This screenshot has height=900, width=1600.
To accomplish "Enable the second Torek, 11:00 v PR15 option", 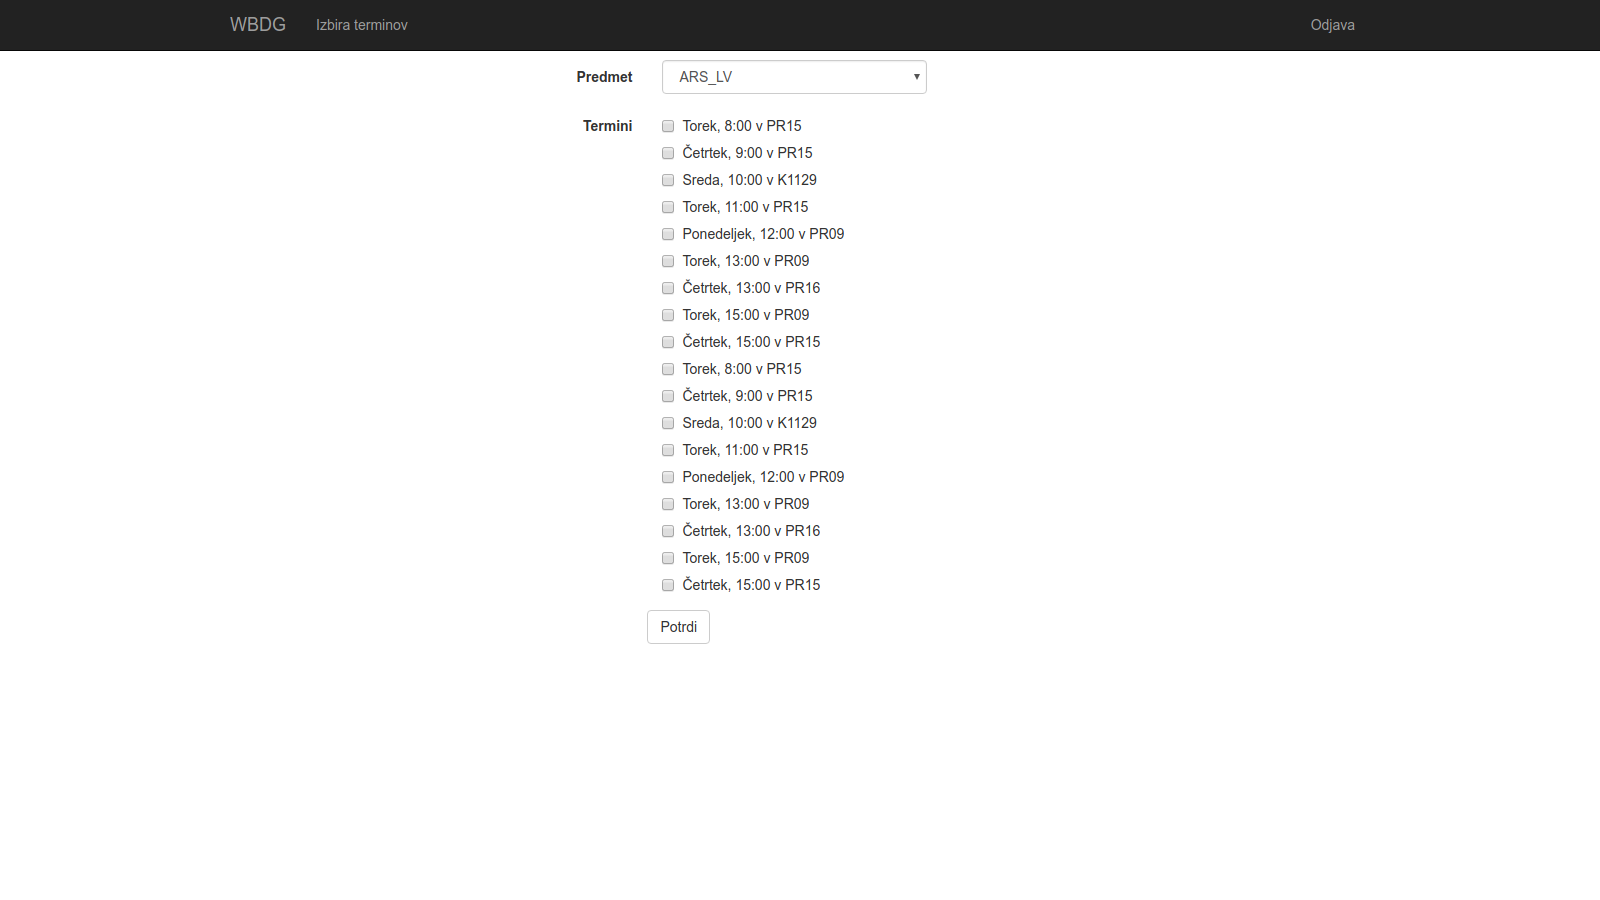I will (668, 450).
